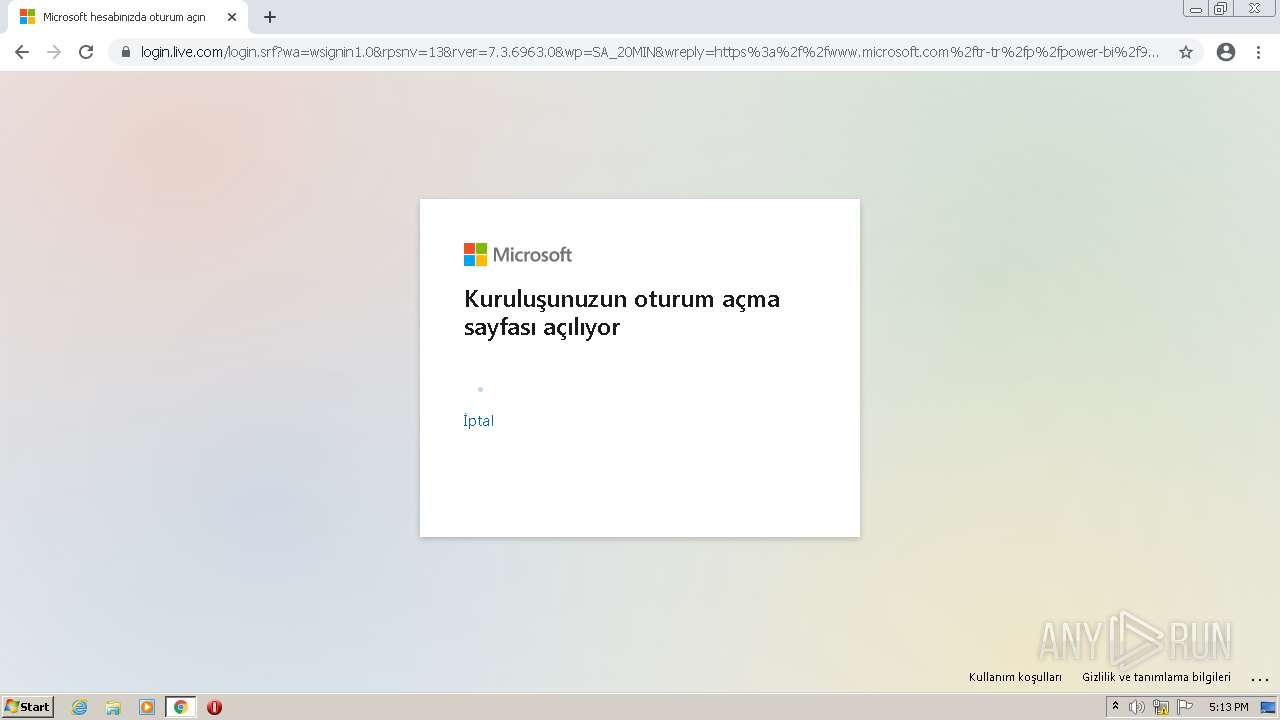Open Windows Explorer folder in taskbar
The image size is (1280, 720).
coord(113,707)
